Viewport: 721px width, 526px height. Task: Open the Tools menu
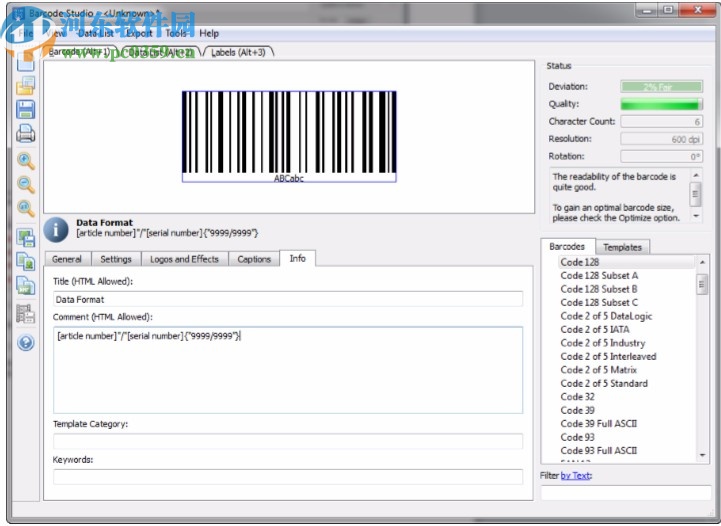tap(176, 33)
